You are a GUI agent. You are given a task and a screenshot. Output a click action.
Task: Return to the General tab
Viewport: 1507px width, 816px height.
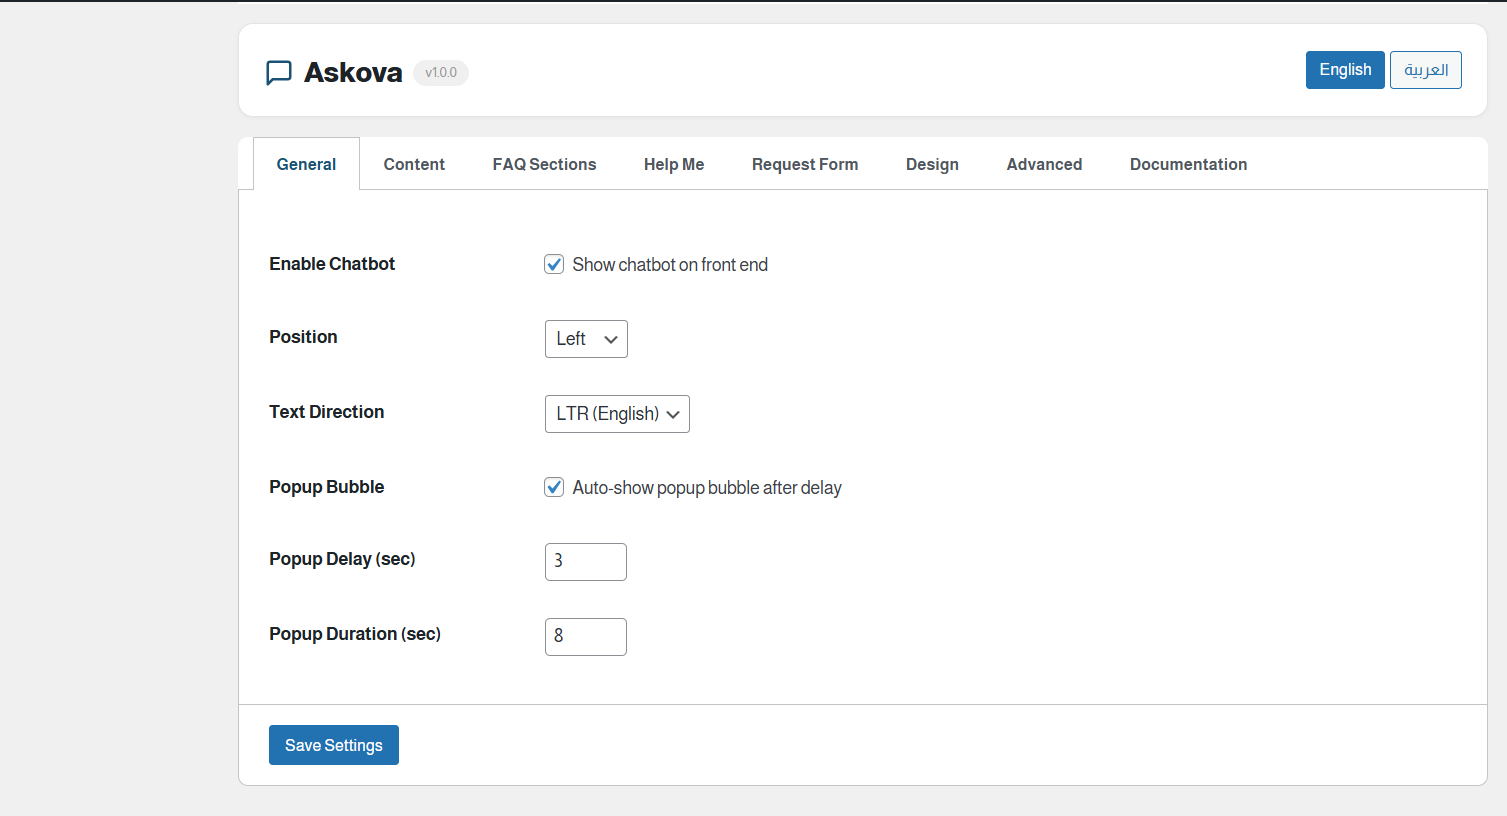pos(306,163)
